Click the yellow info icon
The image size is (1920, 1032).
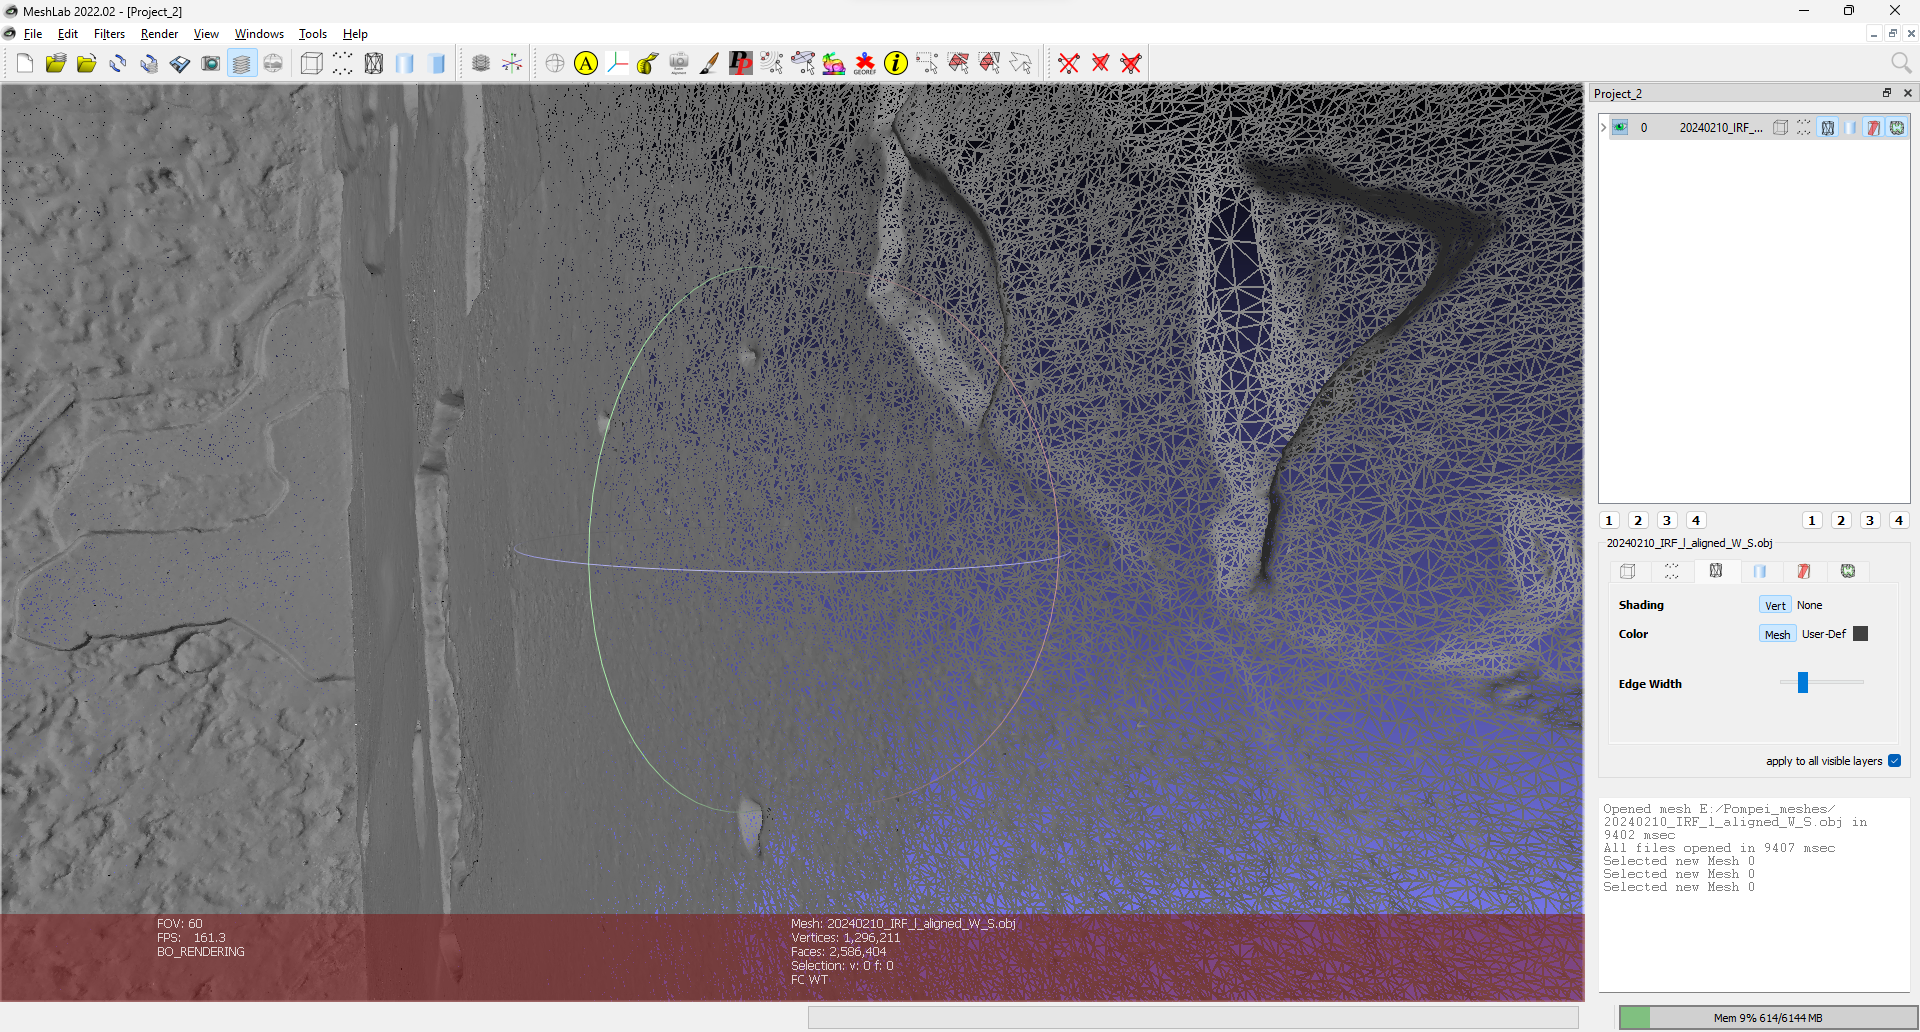pos(896,64)
